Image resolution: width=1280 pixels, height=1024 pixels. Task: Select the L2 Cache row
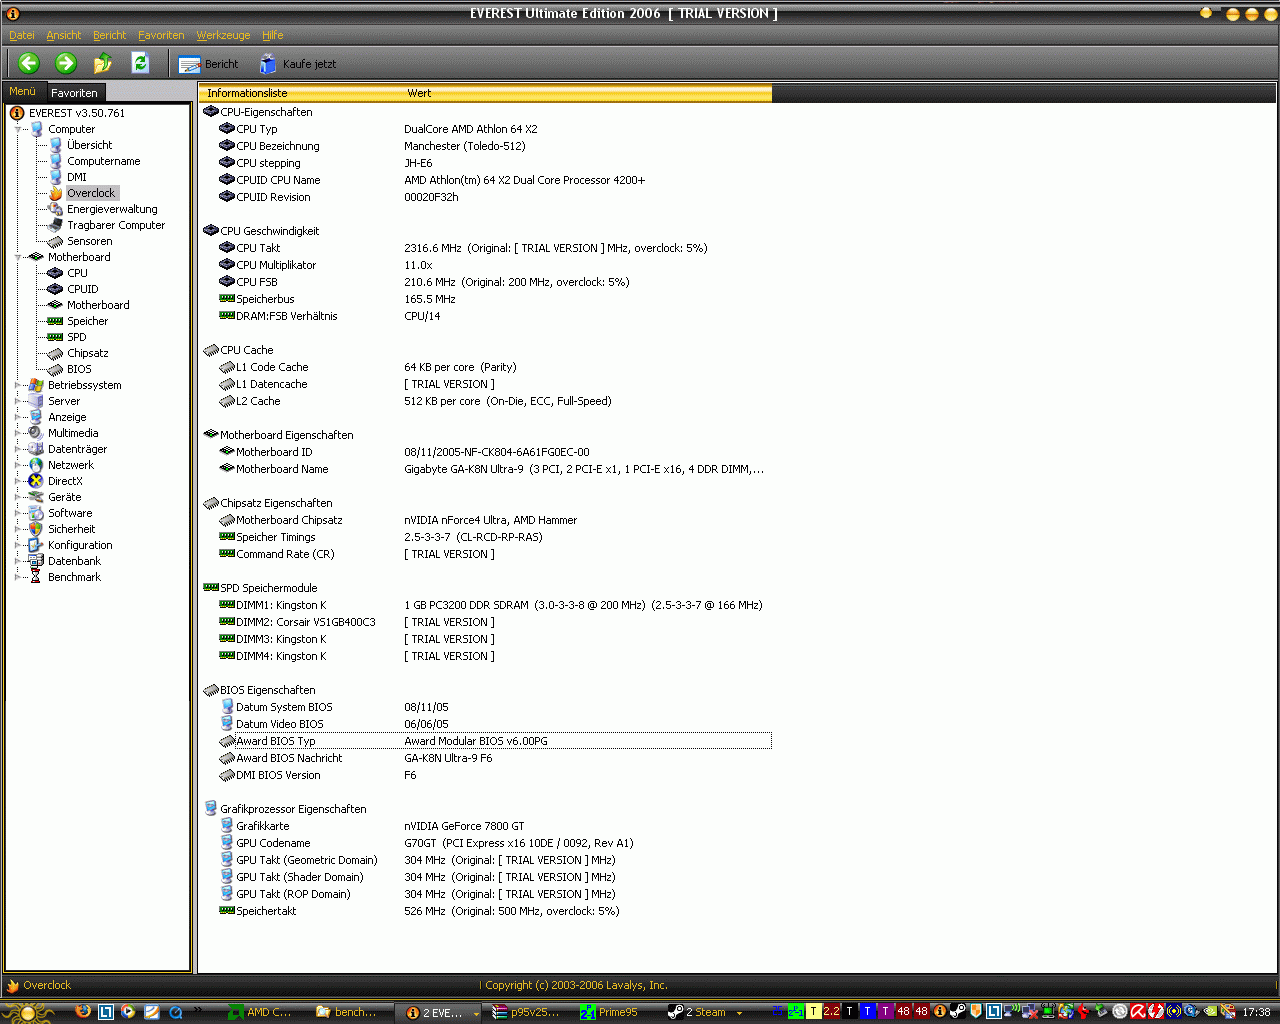point(486,401)
